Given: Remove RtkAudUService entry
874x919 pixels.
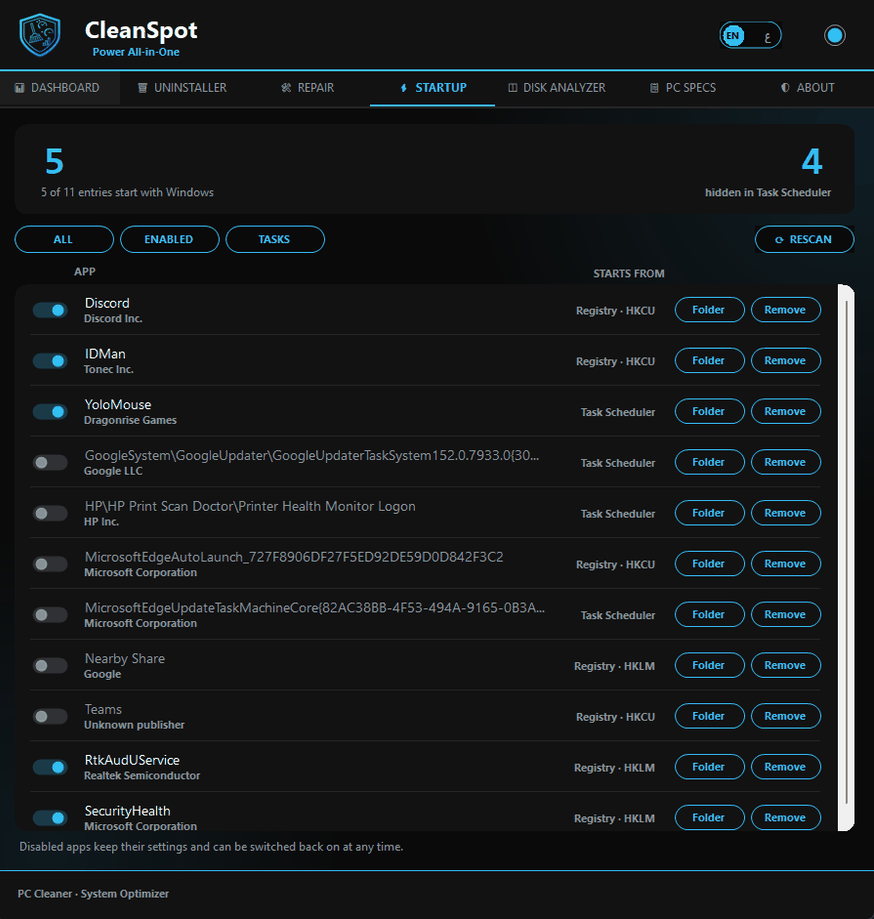Looking at the screenshot, I should point(785,767).
